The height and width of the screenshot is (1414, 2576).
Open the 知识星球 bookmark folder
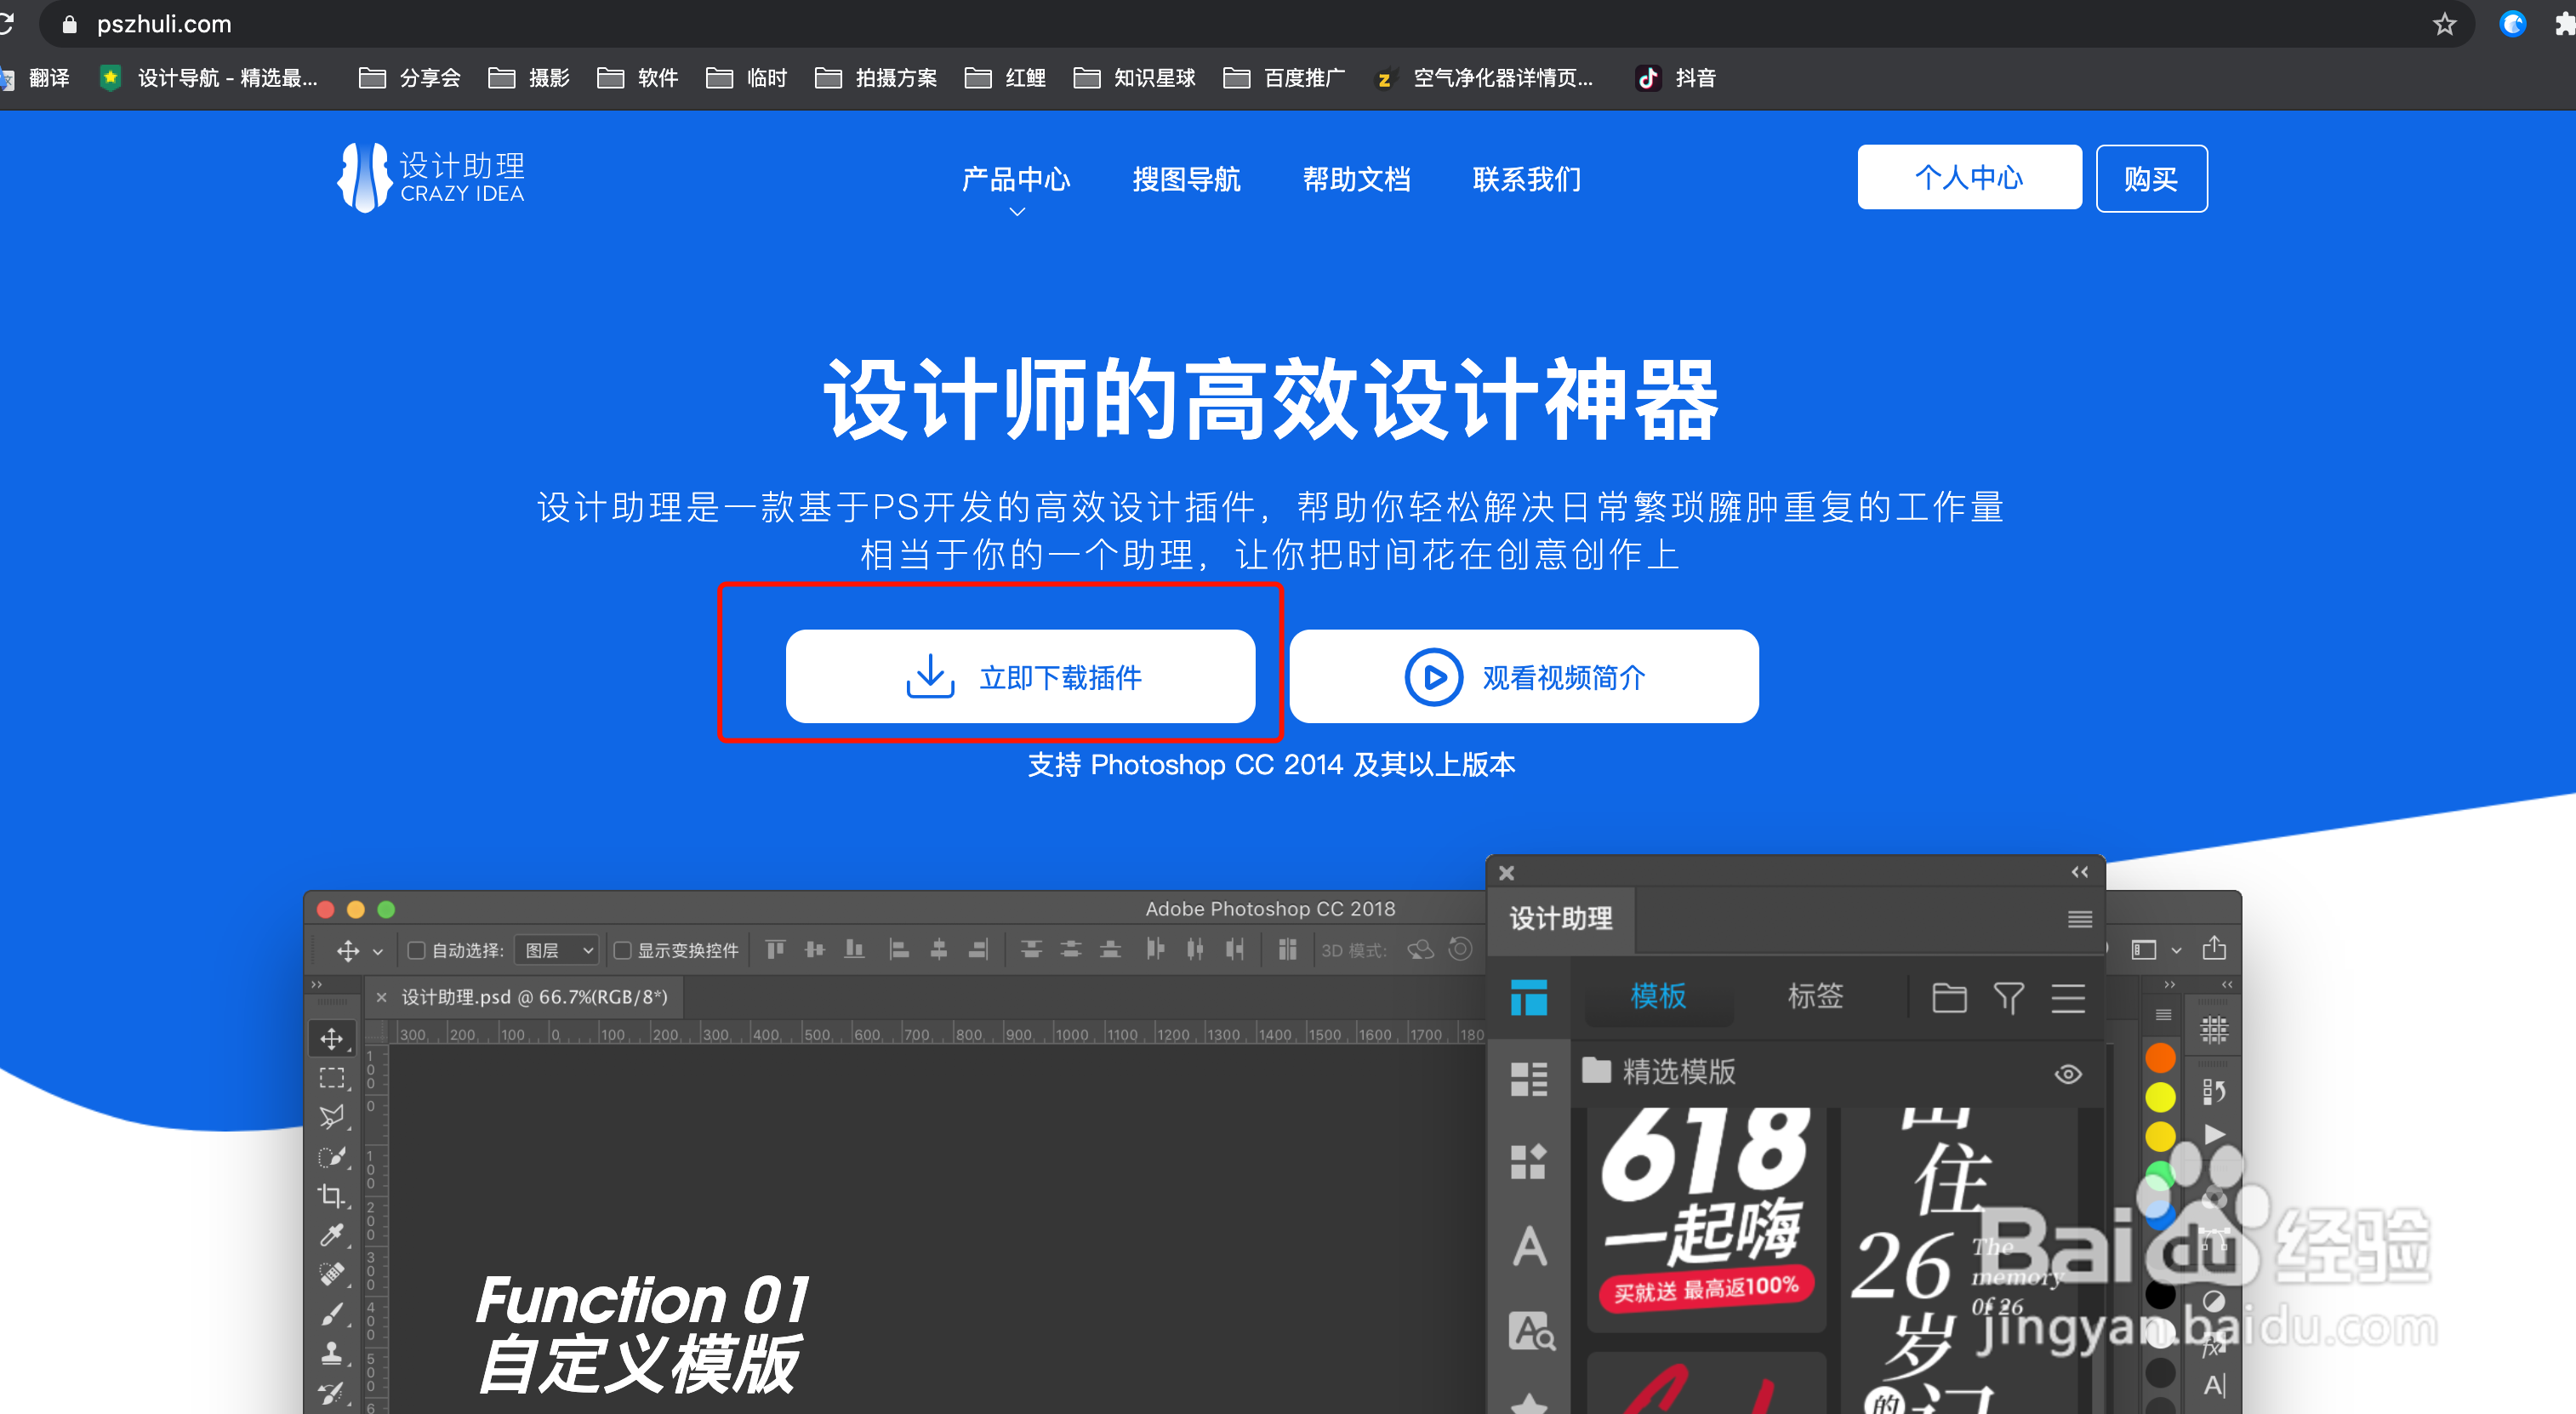pyautogui.click(x=1134, y=77)
